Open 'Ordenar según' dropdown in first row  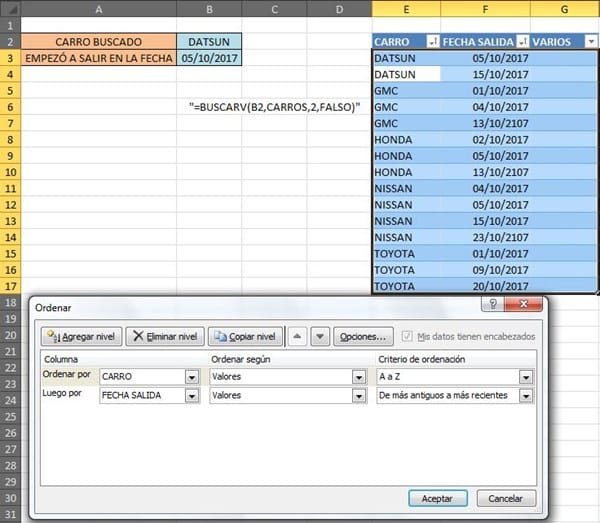[358, 377]
